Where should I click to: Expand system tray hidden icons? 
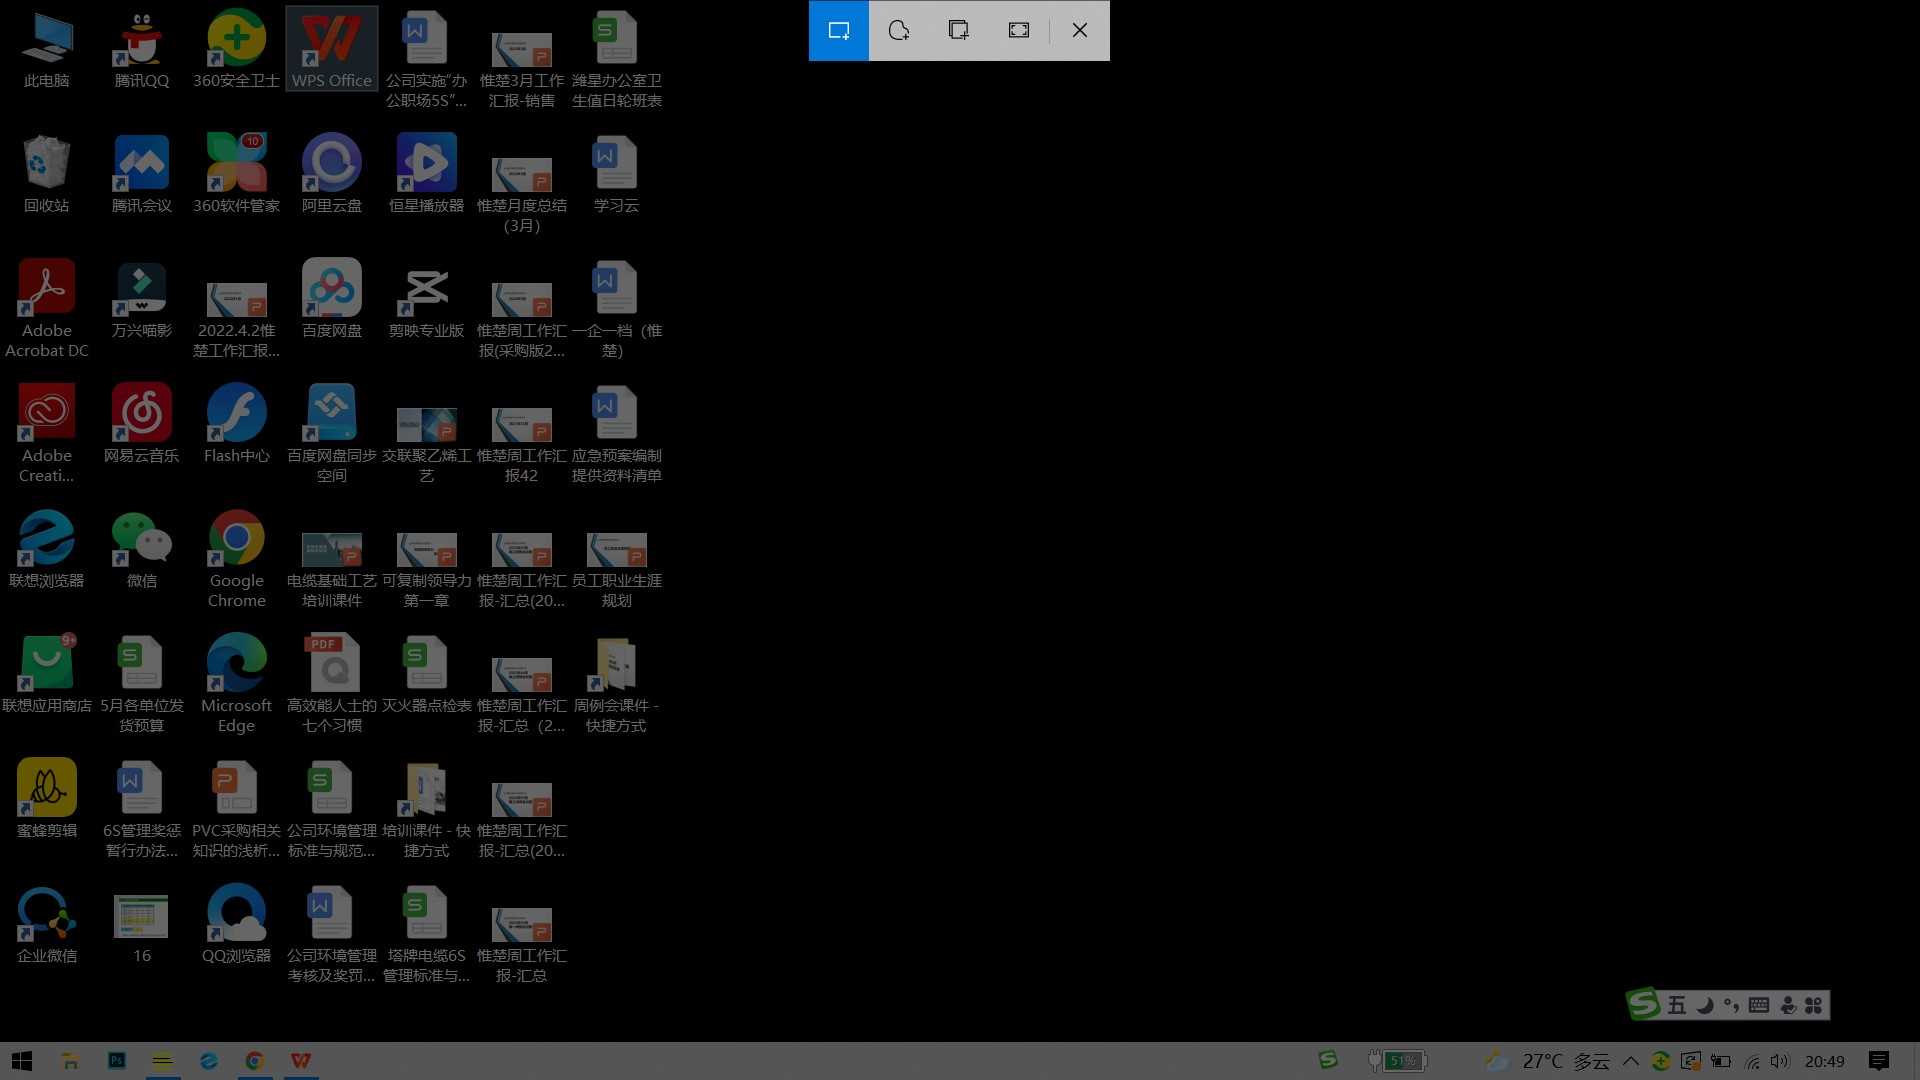(x=1633, y=1060)
